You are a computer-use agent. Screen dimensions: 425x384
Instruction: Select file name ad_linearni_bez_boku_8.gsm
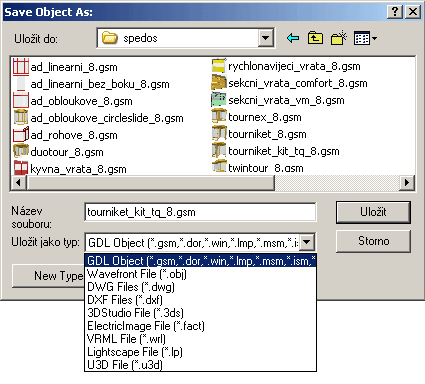point(100,84)
